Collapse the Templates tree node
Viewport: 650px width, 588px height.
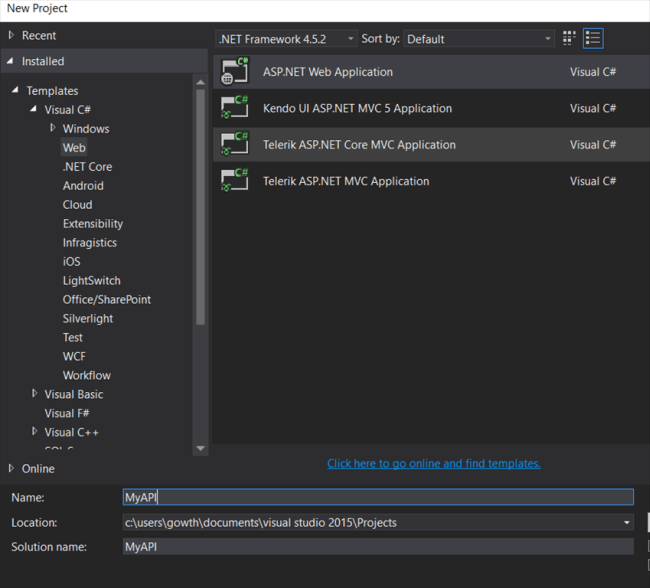(15, 90)
